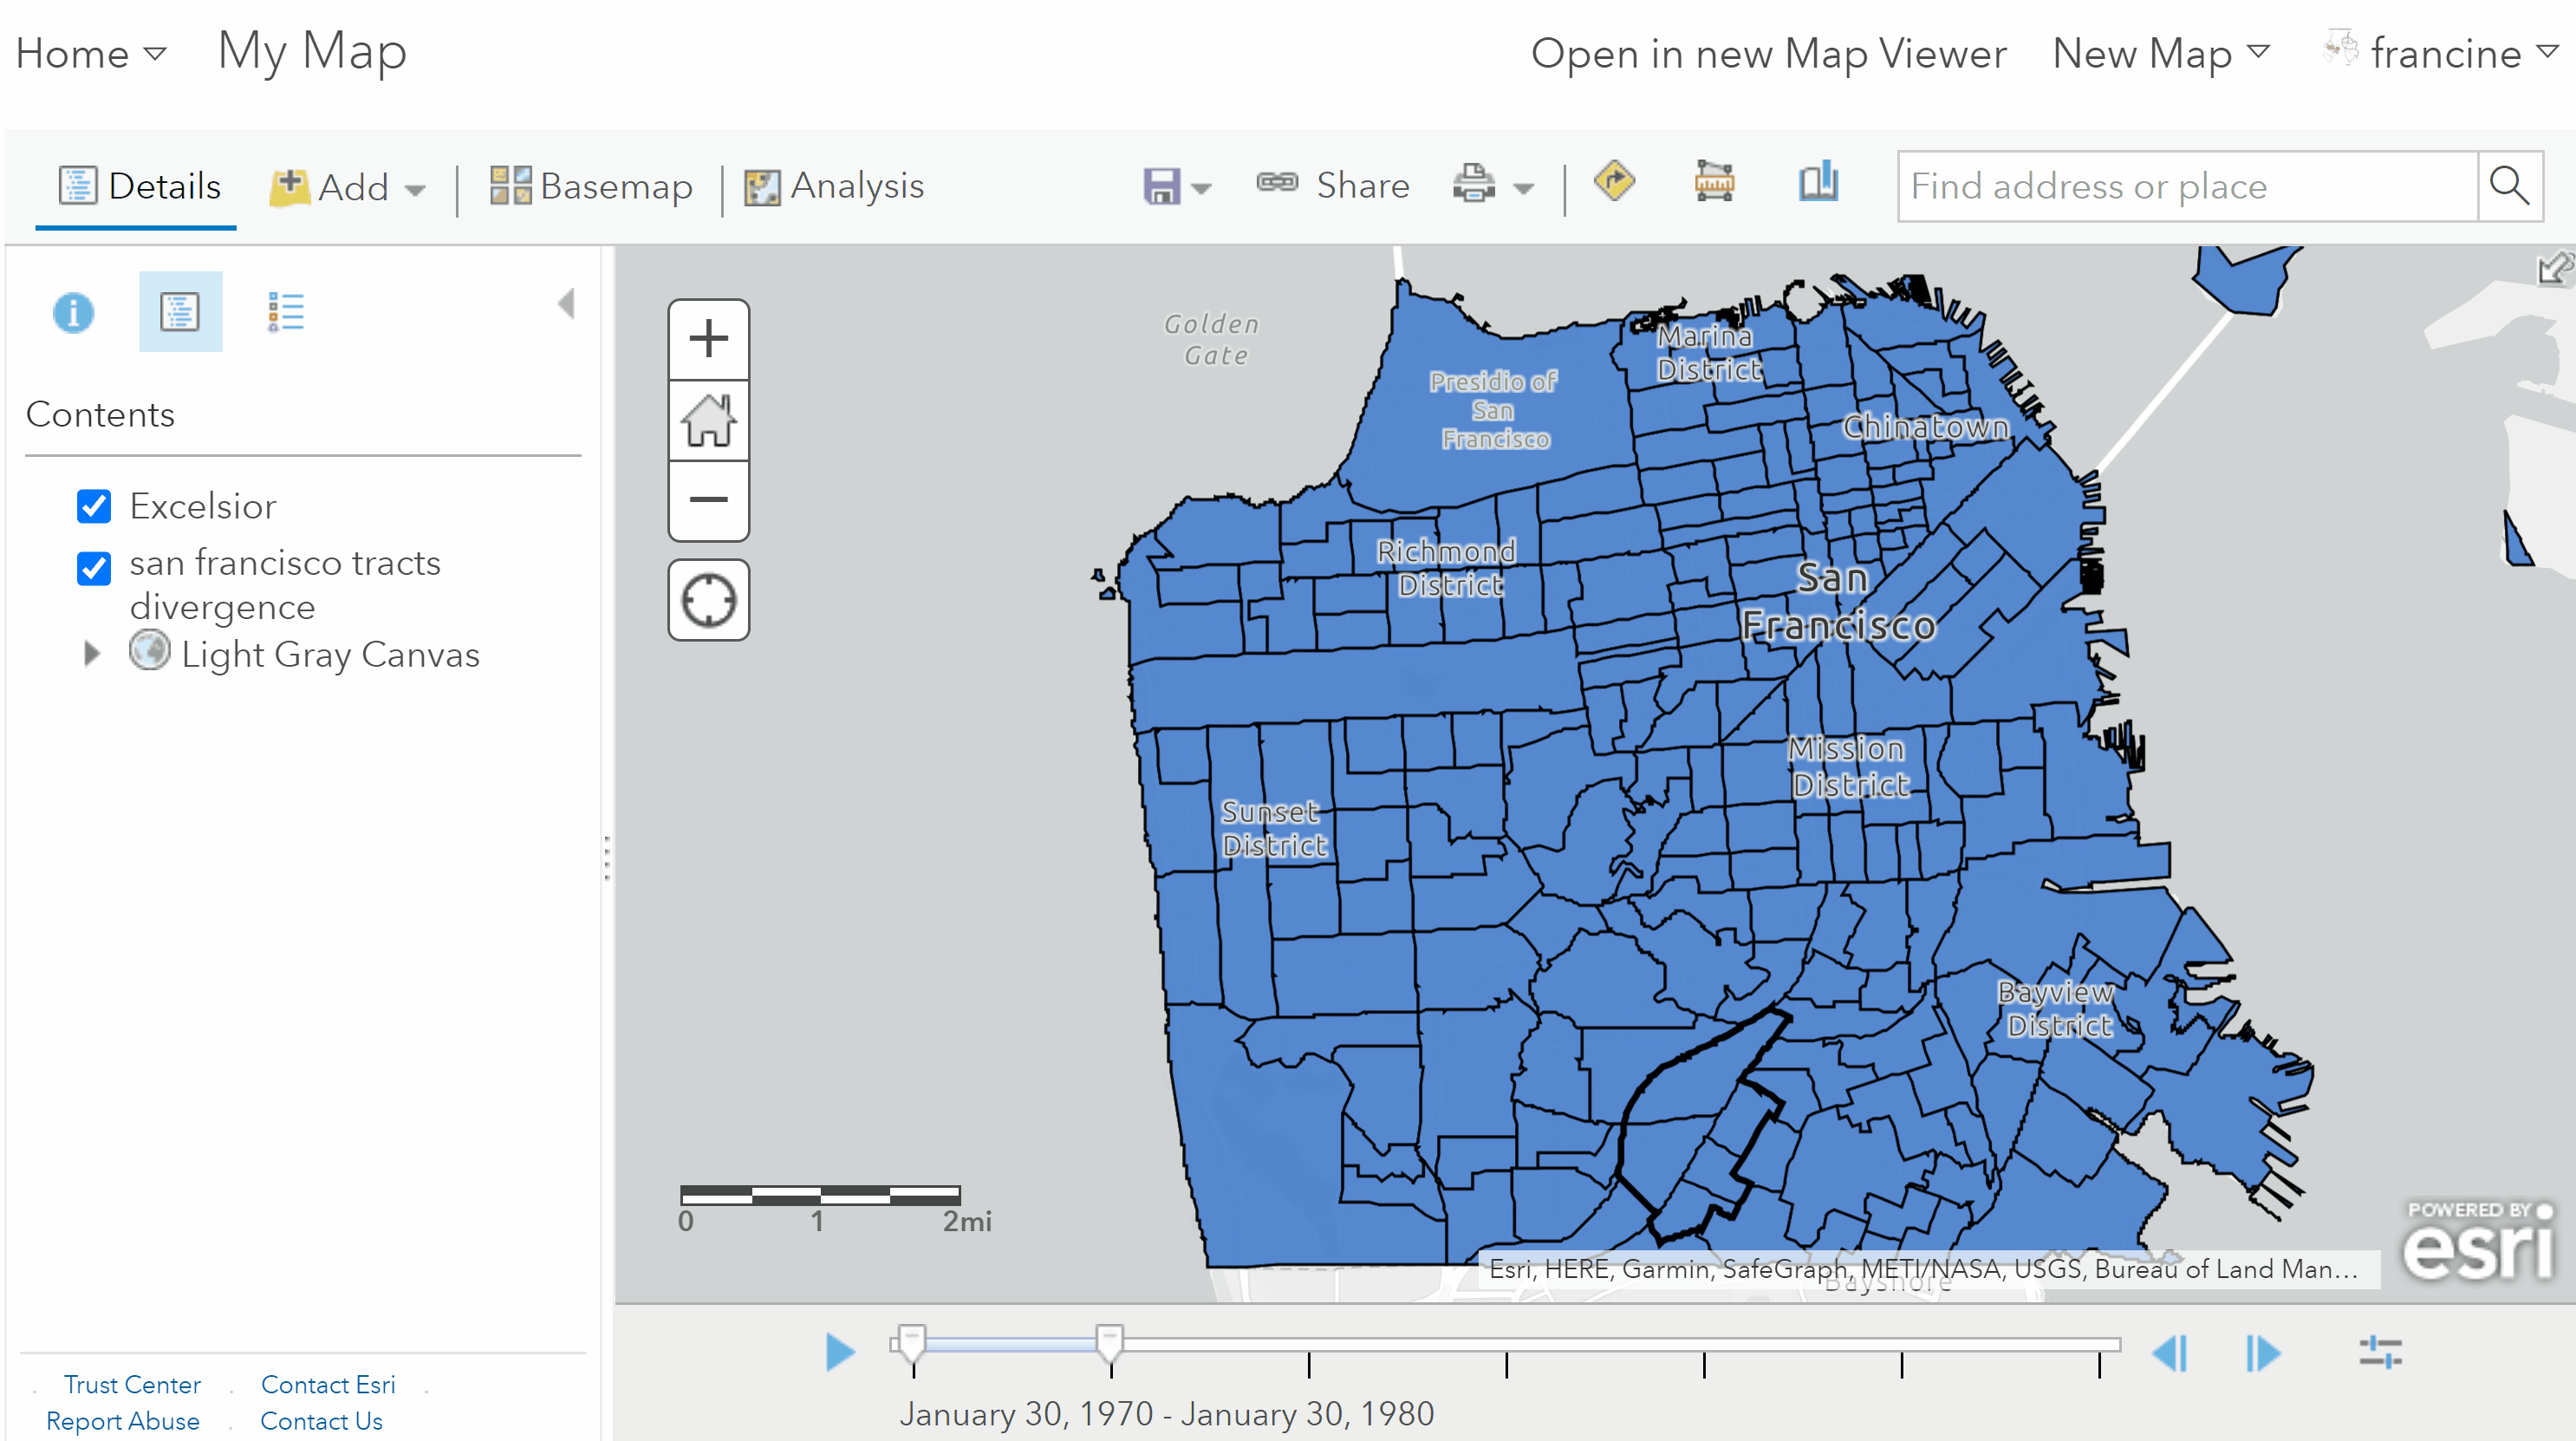Open the Basemap gallery
This screenshot has width=2576, height=1441.
591,186
